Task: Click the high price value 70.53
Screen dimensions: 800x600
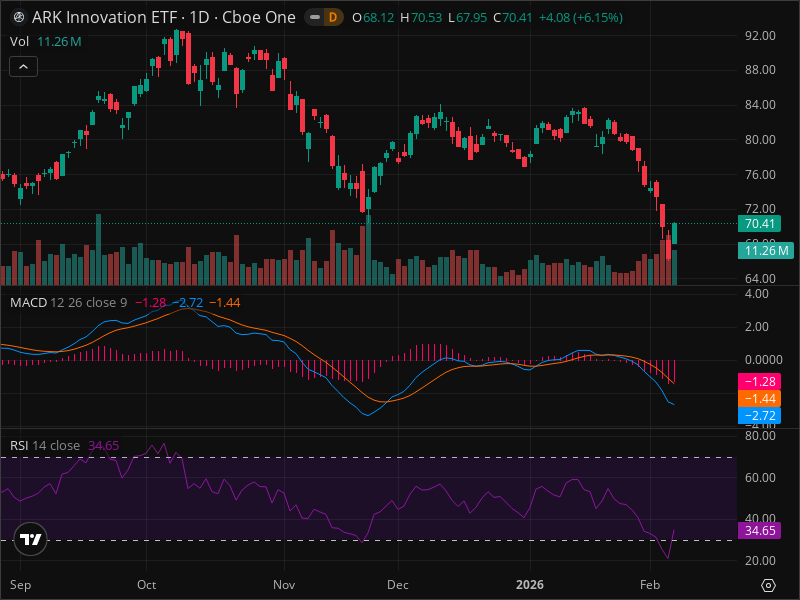Action: click(427, 18)
